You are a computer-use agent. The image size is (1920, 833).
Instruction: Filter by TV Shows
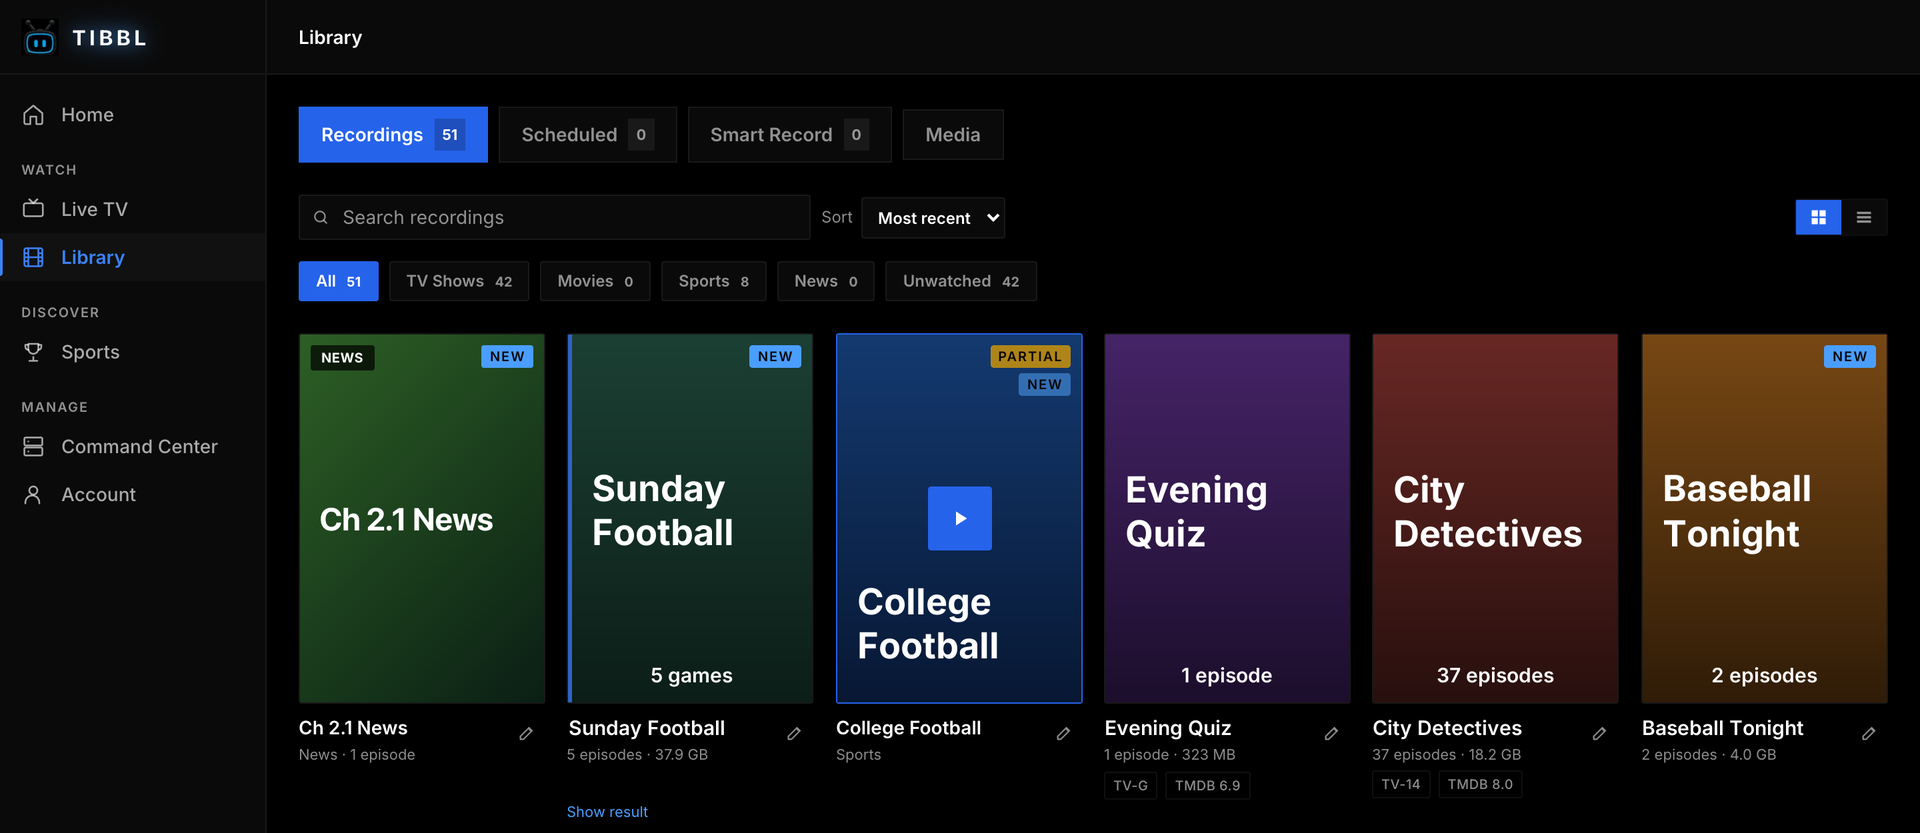tap(459, 281)
